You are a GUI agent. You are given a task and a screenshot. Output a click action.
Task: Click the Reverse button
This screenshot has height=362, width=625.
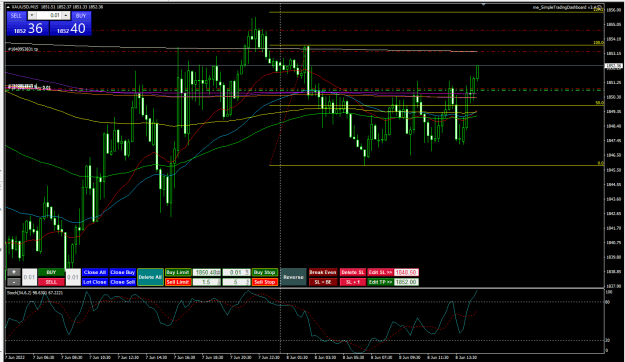[293, 277]
